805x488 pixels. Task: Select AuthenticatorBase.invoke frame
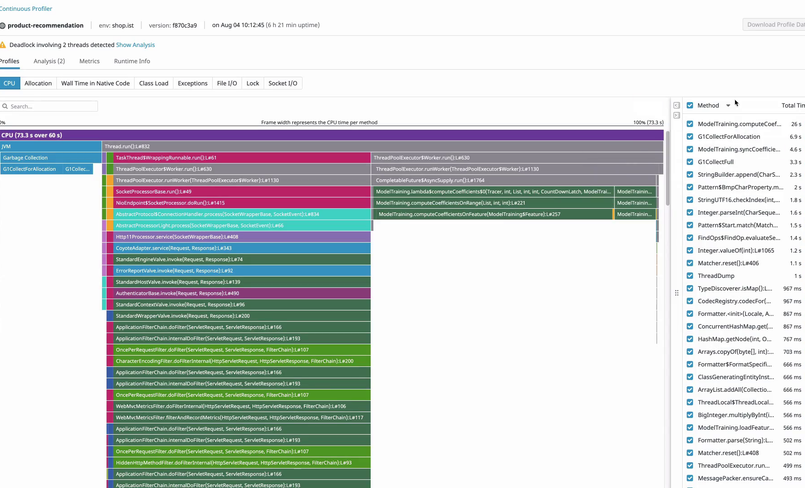242,294
